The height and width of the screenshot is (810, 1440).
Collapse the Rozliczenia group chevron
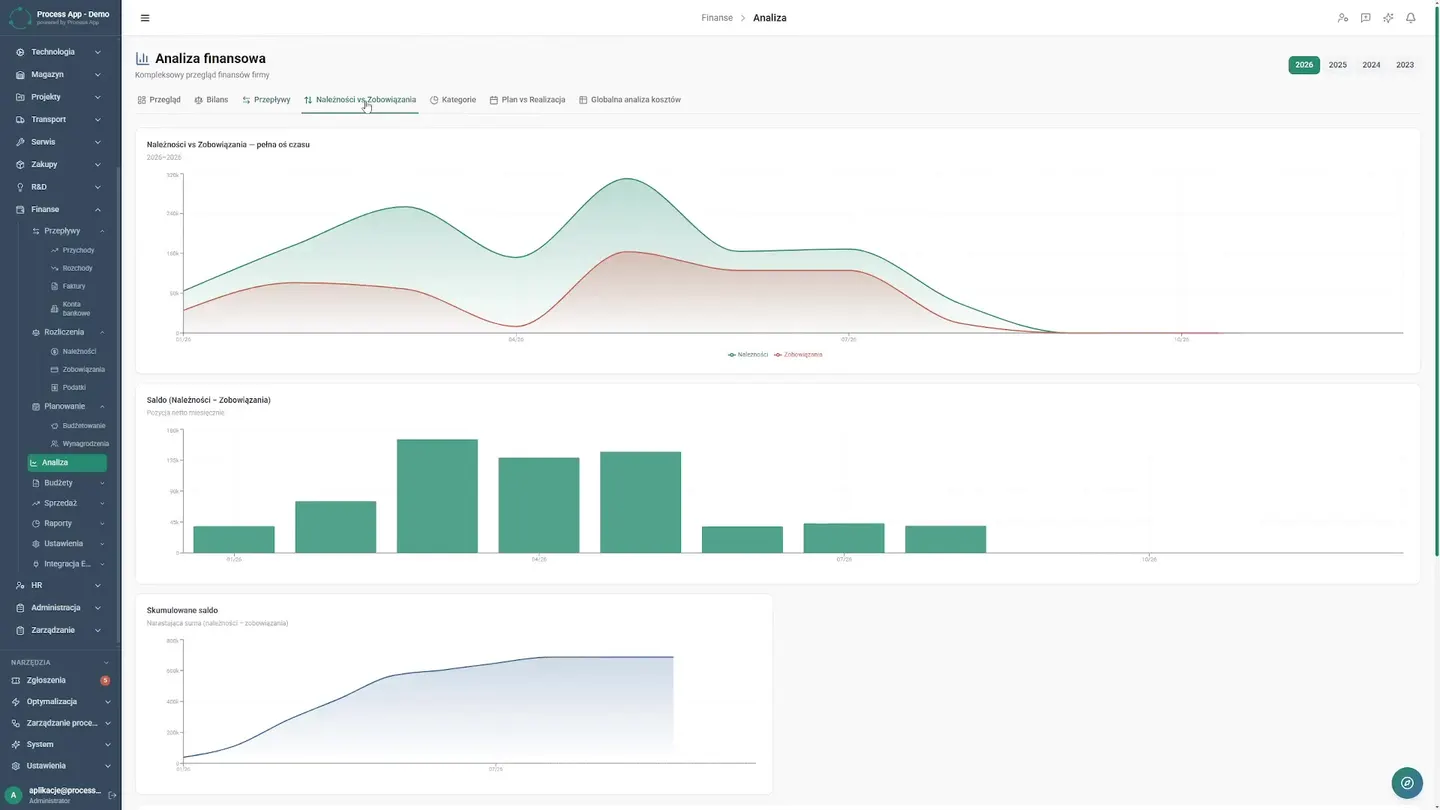(x=102, y=332)
